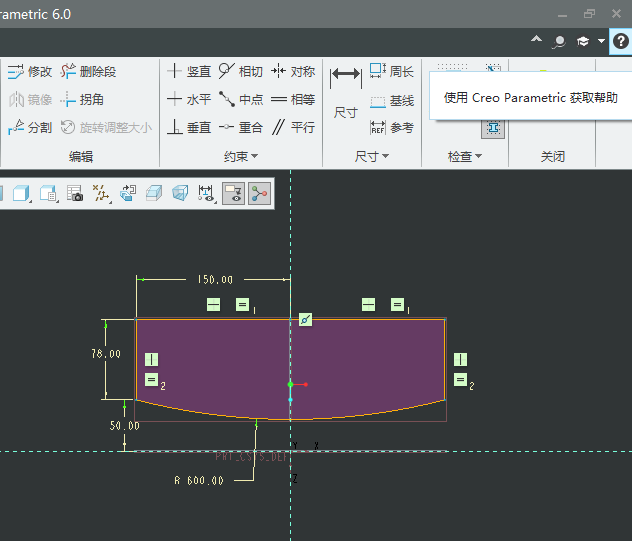
Task: Apply the 垂直 (Perpendicular) constraint
Action: click(189, 127)
